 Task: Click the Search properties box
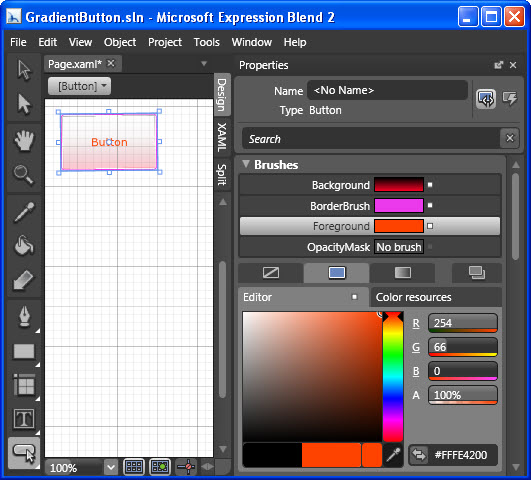371,138
